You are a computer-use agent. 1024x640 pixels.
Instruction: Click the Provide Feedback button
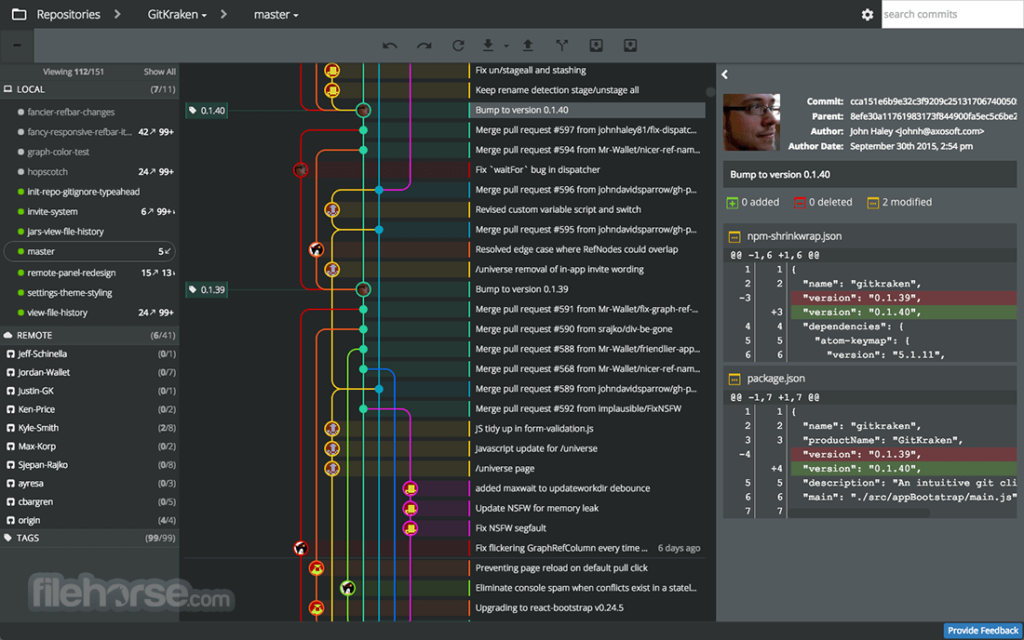(982, 630)
